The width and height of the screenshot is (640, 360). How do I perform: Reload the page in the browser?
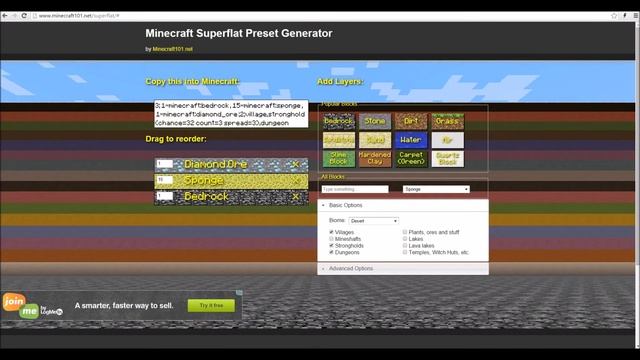coord(24,16)
